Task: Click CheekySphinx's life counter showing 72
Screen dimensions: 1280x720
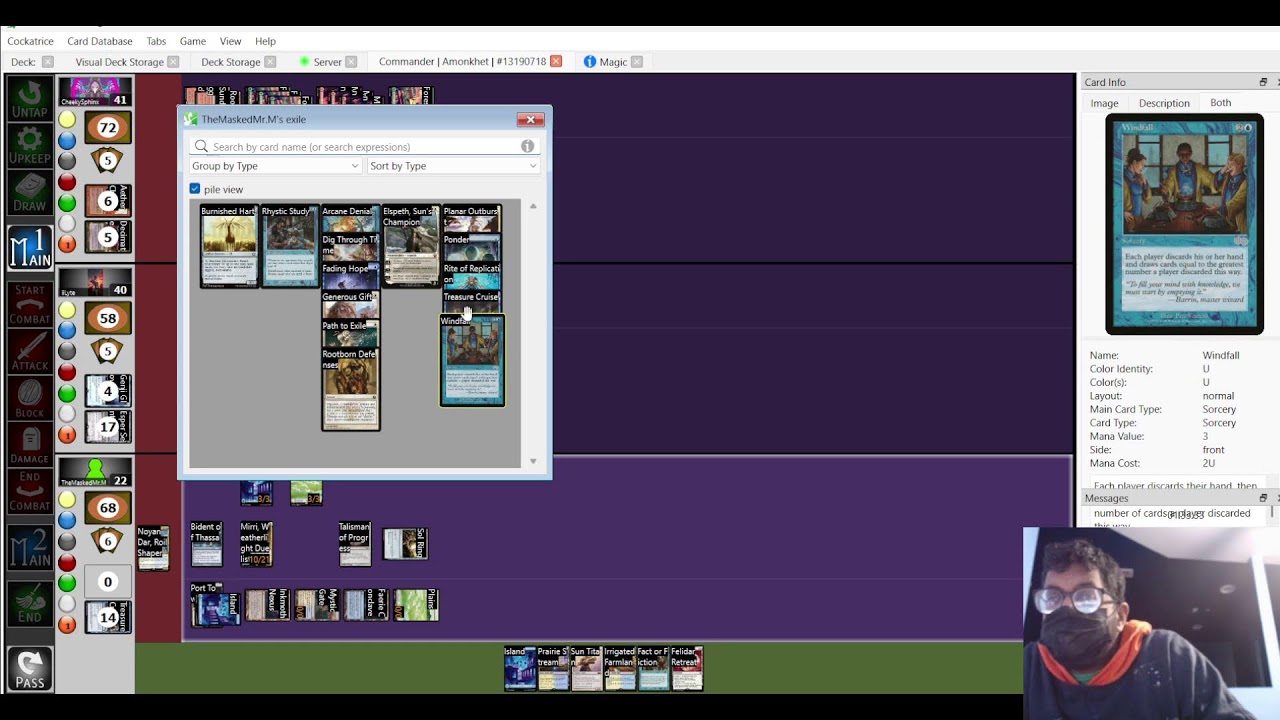Action: [108, 128]
